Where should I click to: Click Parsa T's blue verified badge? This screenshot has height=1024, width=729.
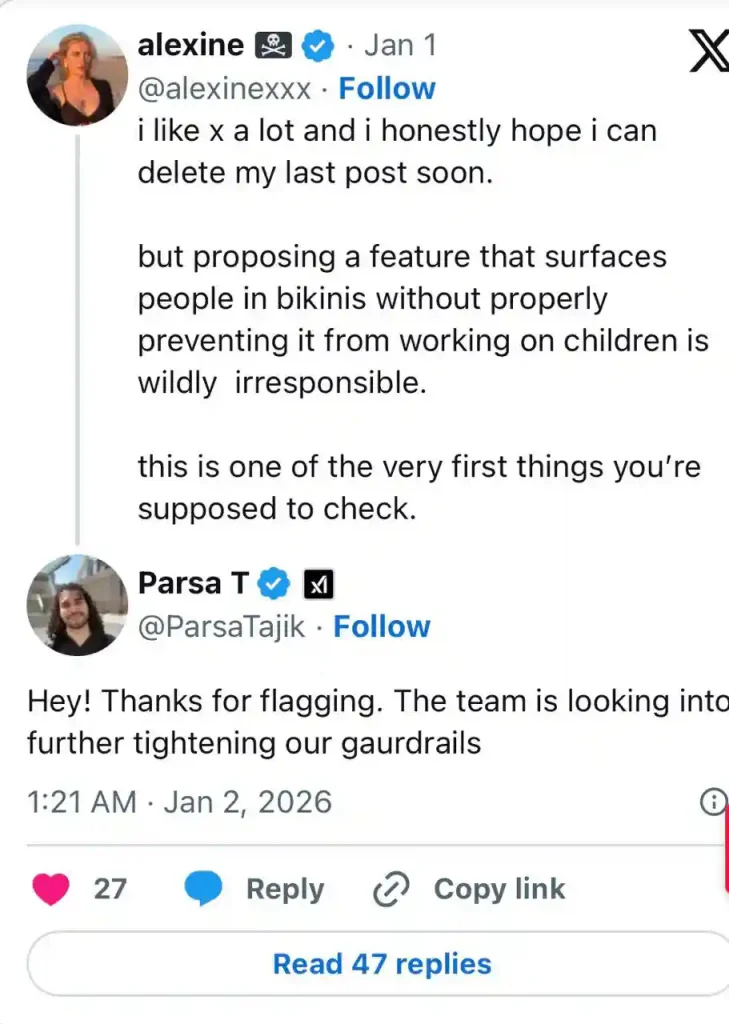pyautogui.click(x=274, y=583)
